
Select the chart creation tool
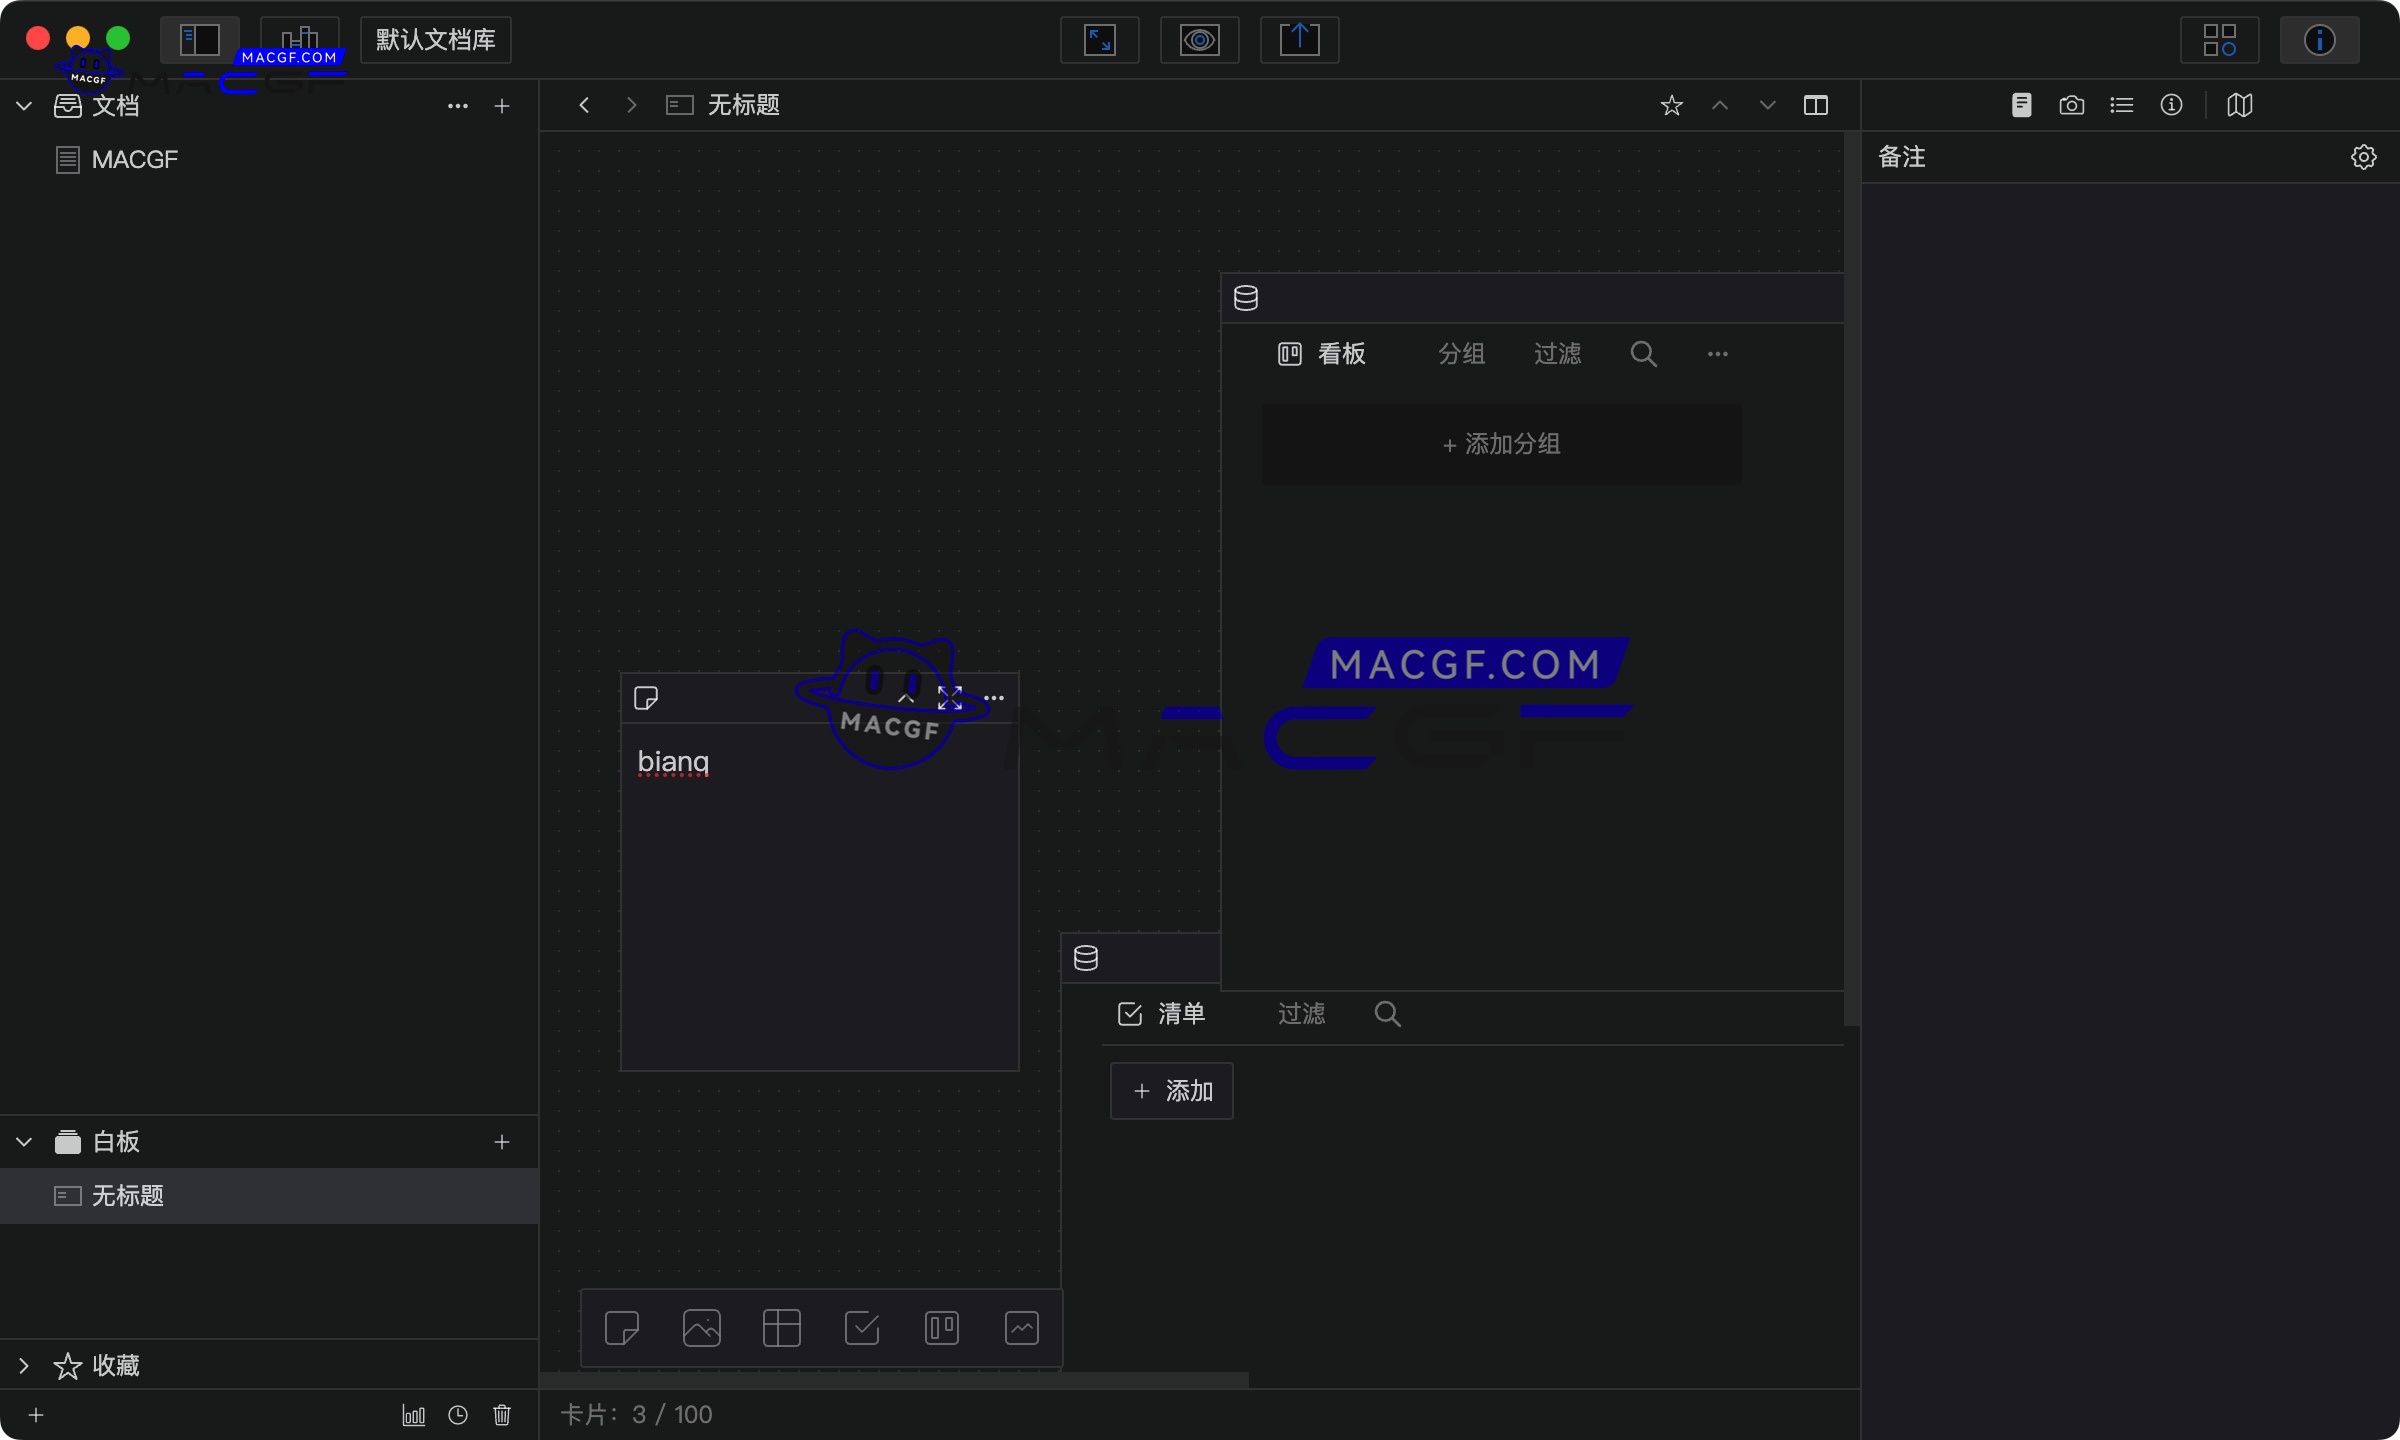click(x=1021, y=1328)
